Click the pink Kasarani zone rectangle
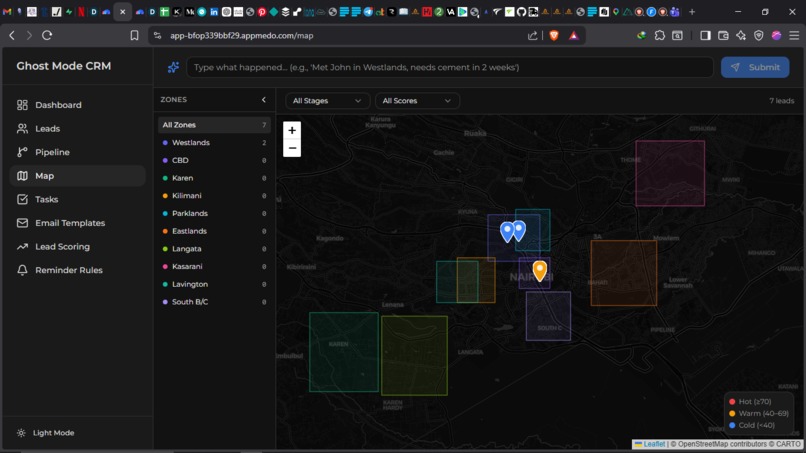Image resolution: width=806 pixels, height=453 pixels. point(670,173)
